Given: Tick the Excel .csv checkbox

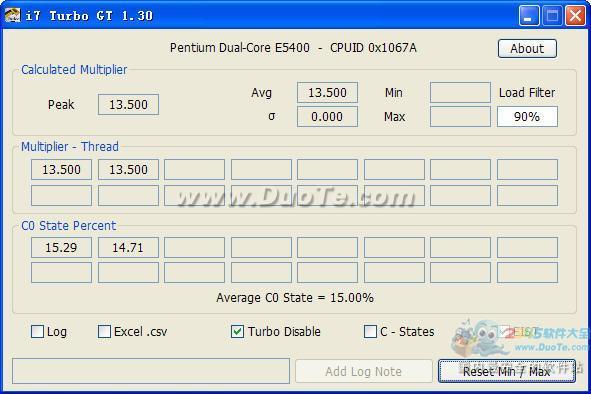Looking at the screenshot, I should (104, 332).
